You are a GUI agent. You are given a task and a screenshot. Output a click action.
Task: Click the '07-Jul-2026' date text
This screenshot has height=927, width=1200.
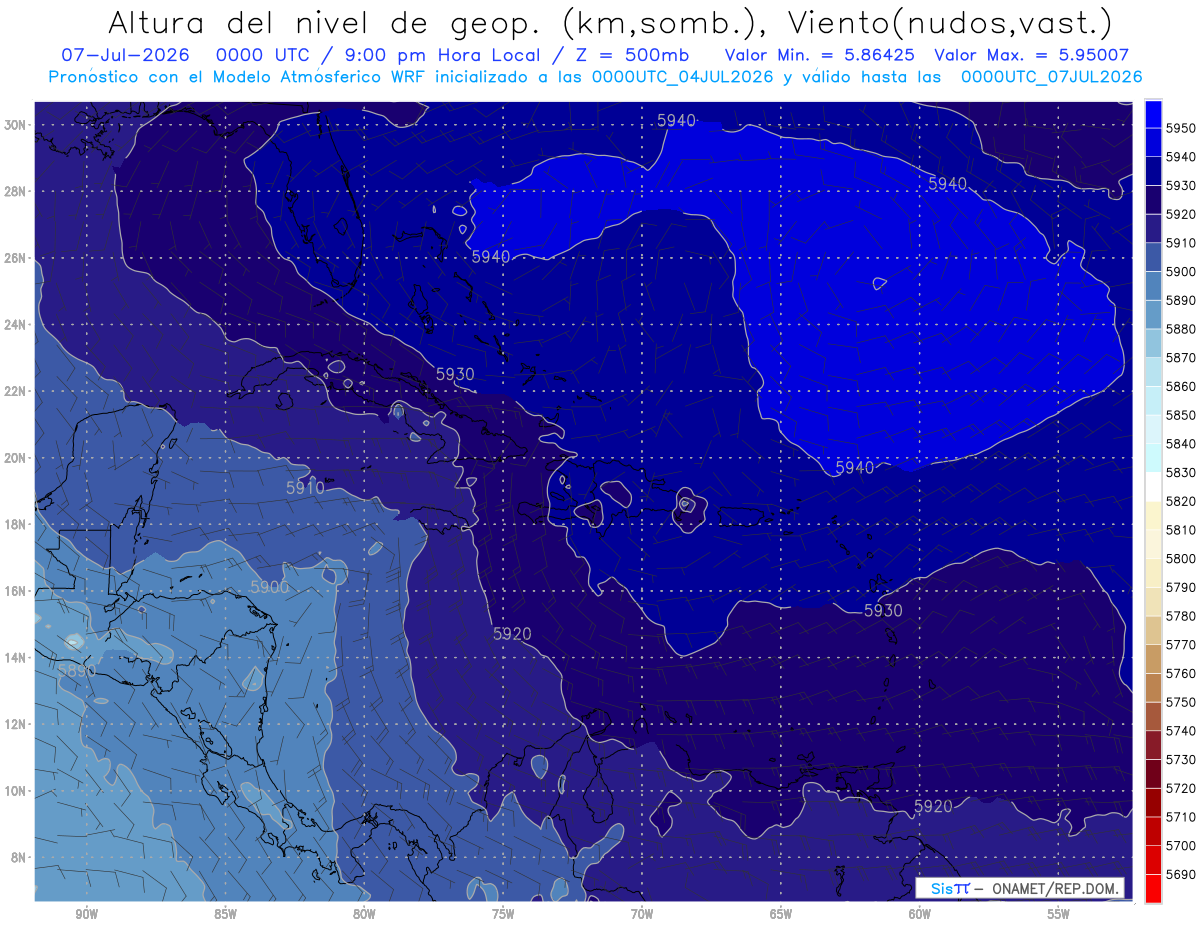[125, 55]
